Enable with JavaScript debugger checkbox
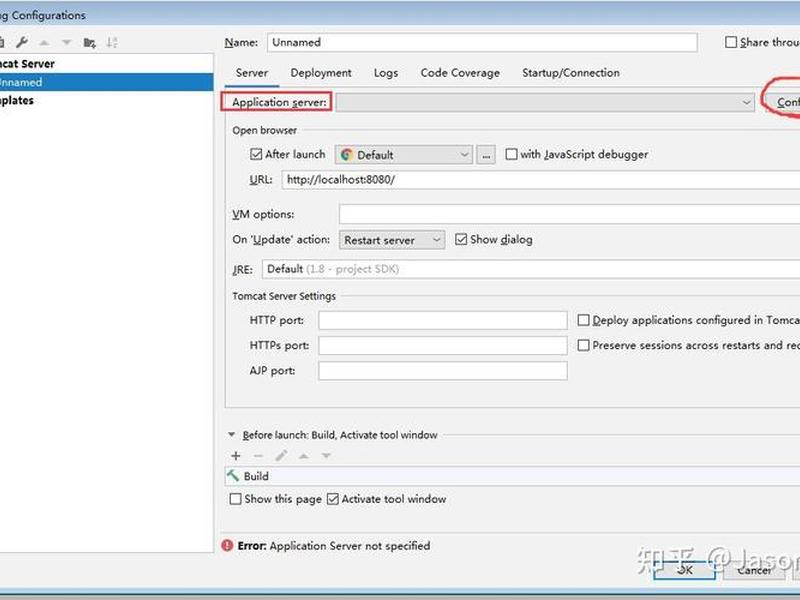Image resolution: width=800 pixels, height=600 pixels. click(511, 154)
